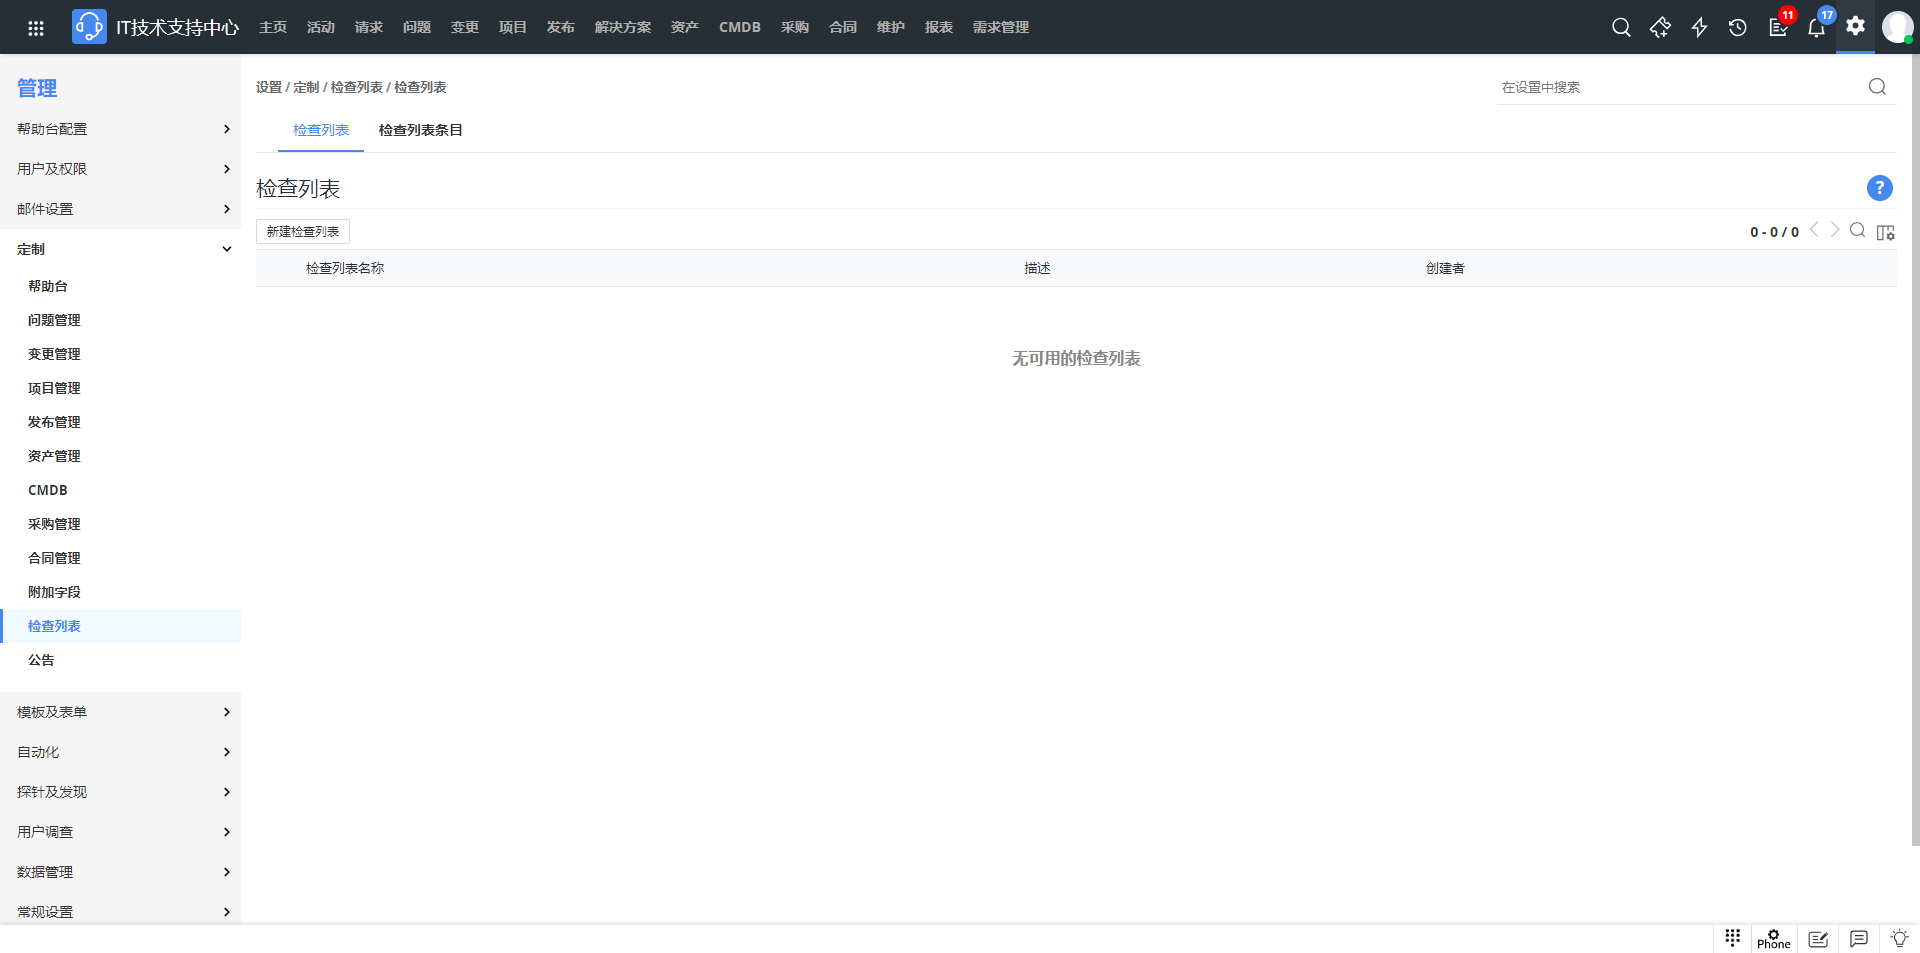Click 检查列表名称 column header

tap(345, 268)
